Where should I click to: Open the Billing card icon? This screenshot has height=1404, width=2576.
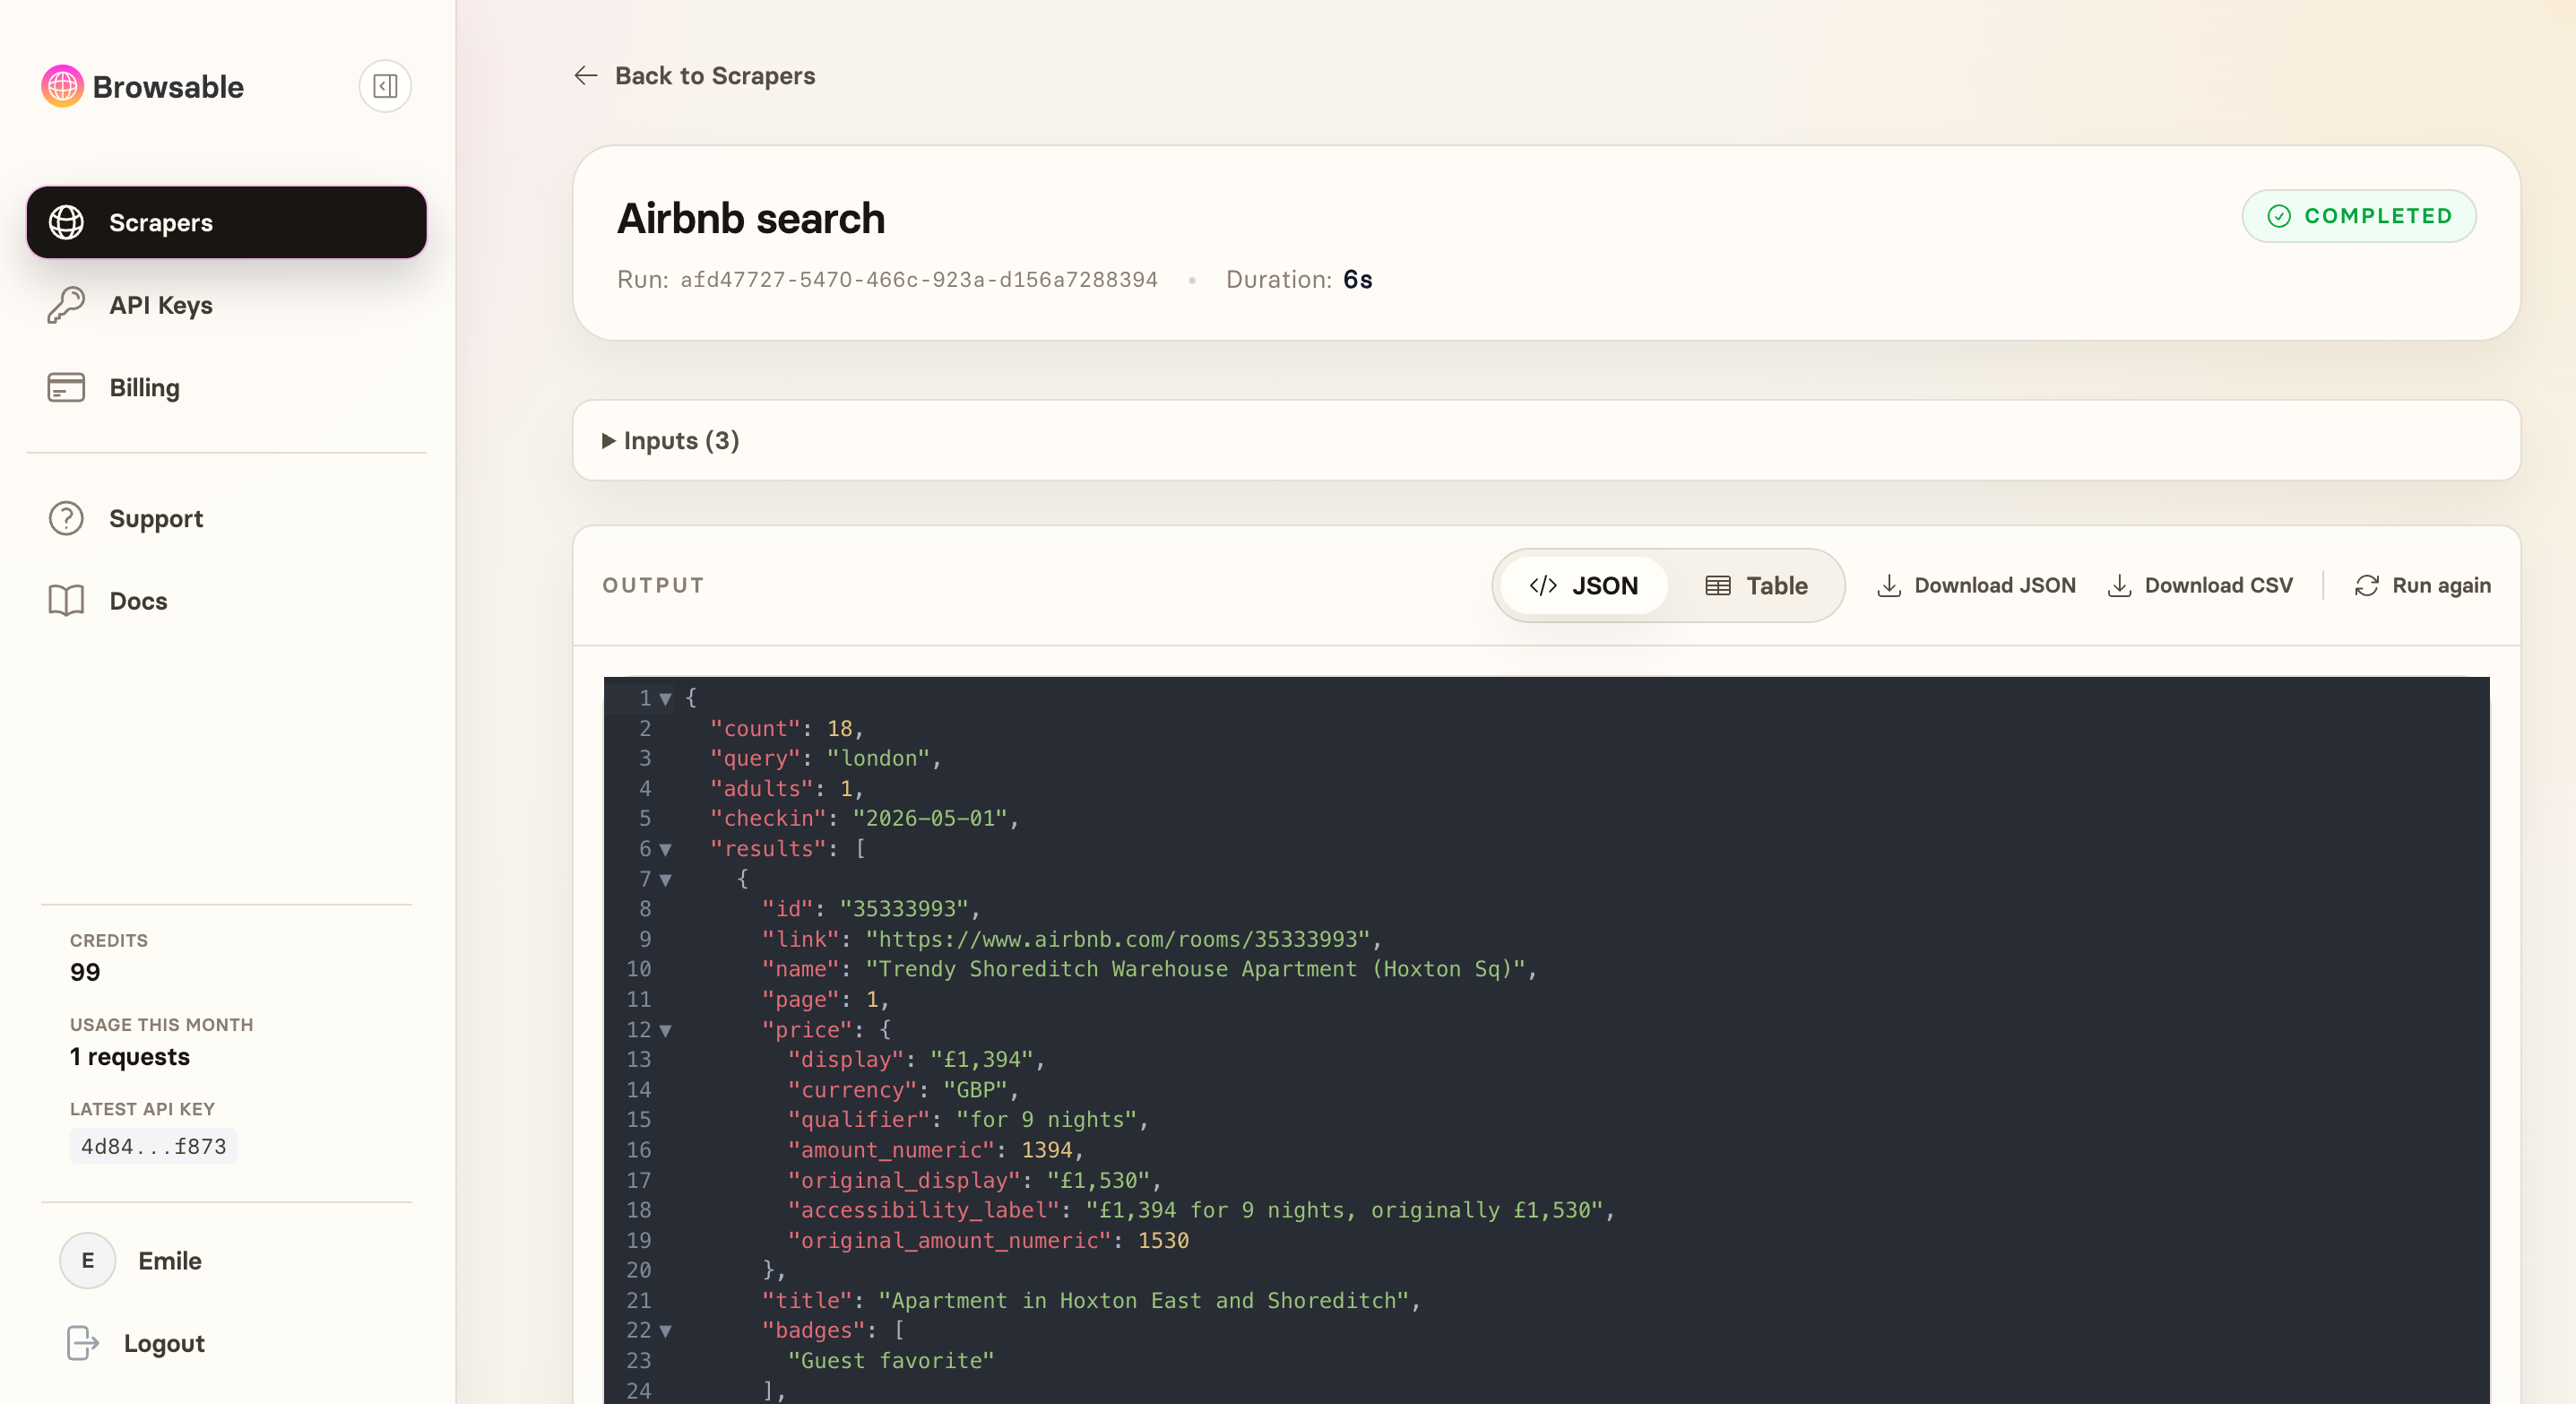coord(66,387)
